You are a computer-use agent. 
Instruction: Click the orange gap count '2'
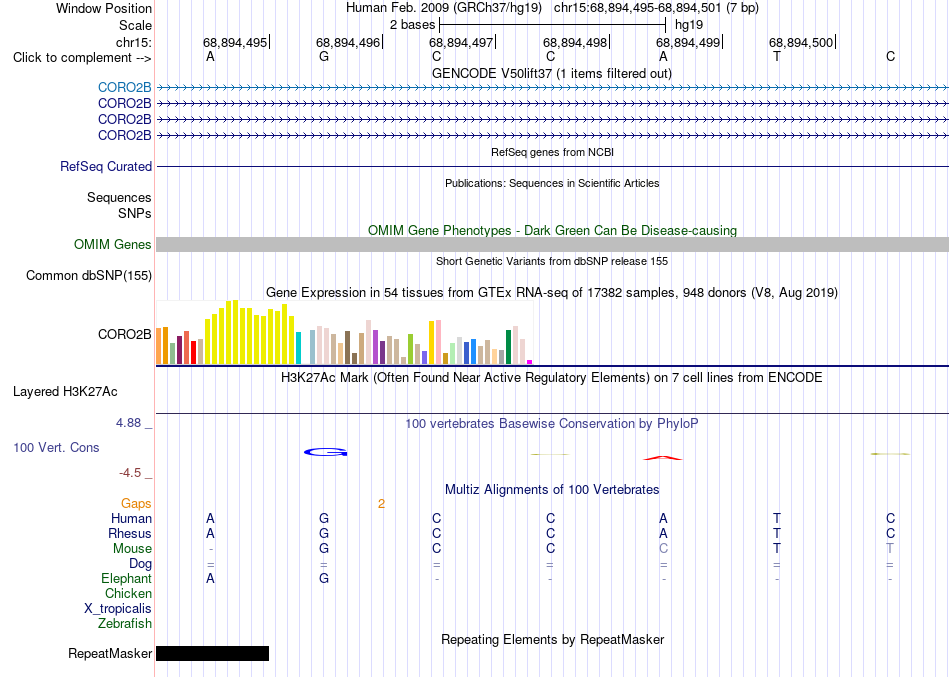(x=381, y=504)
